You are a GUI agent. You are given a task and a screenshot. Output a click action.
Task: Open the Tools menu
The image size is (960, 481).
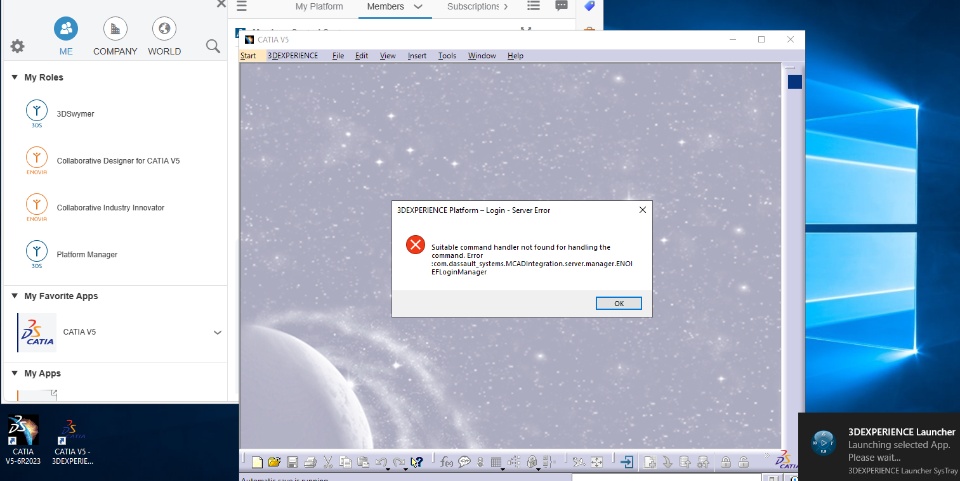click(x=447, y=56)
